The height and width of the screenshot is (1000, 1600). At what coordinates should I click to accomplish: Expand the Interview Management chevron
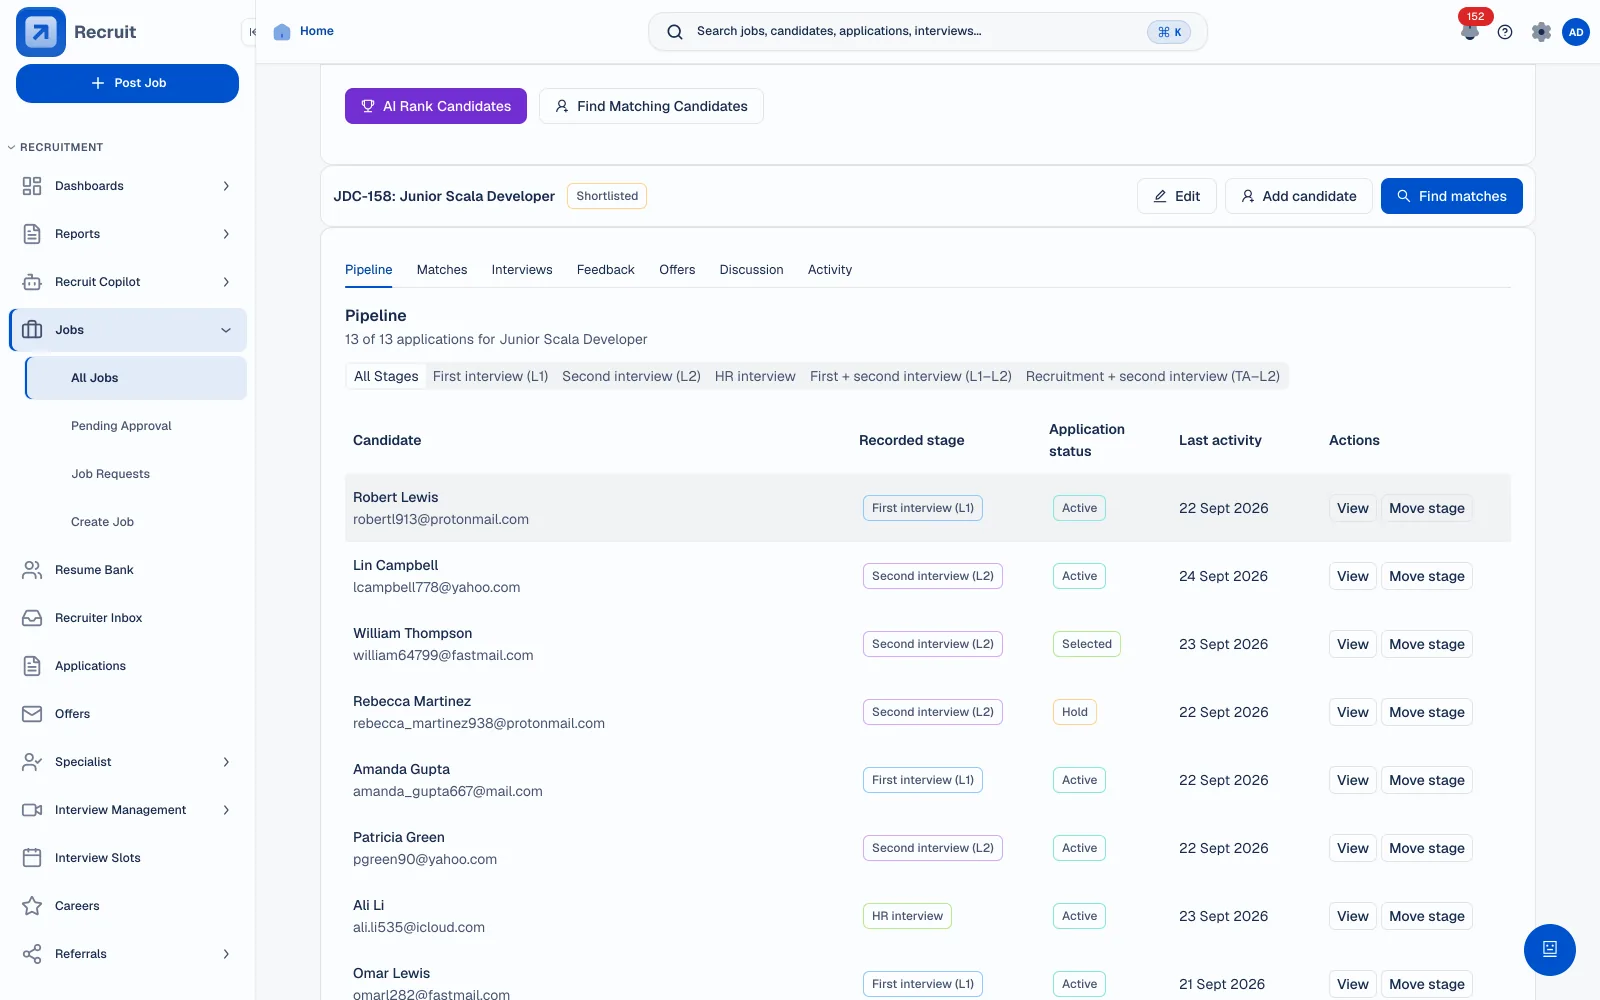[x=226, y=810]
